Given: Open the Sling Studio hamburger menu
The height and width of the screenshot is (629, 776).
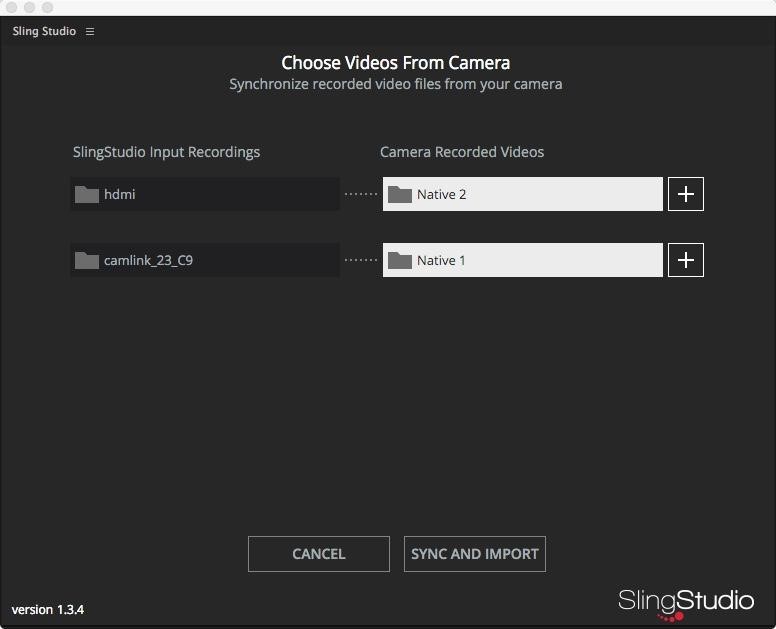Looking at the screenshot, I should click(90, 31).
